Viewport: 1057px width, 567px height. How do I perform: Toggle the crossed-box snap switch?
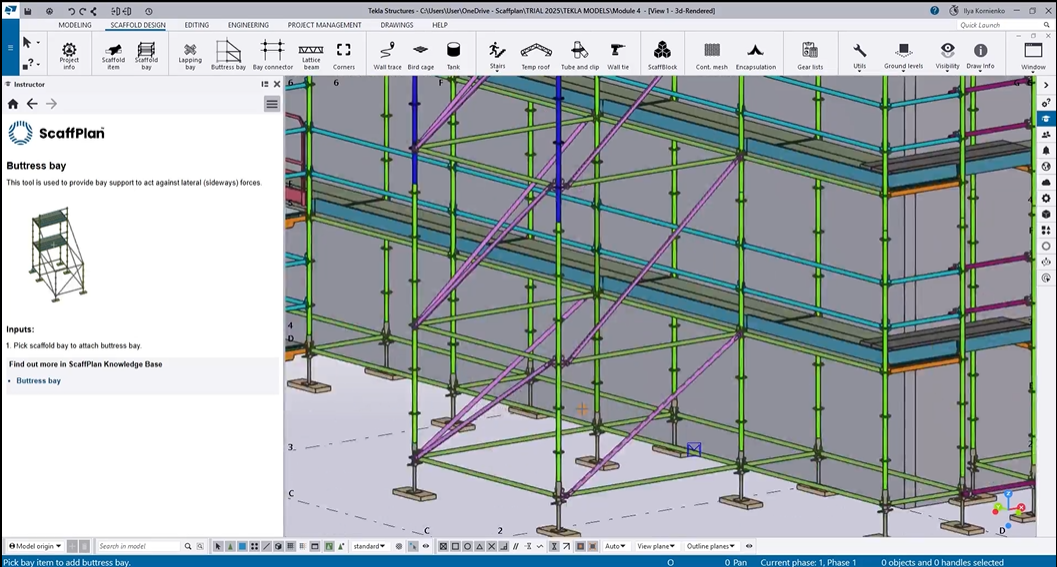click(x=443, y=546)
